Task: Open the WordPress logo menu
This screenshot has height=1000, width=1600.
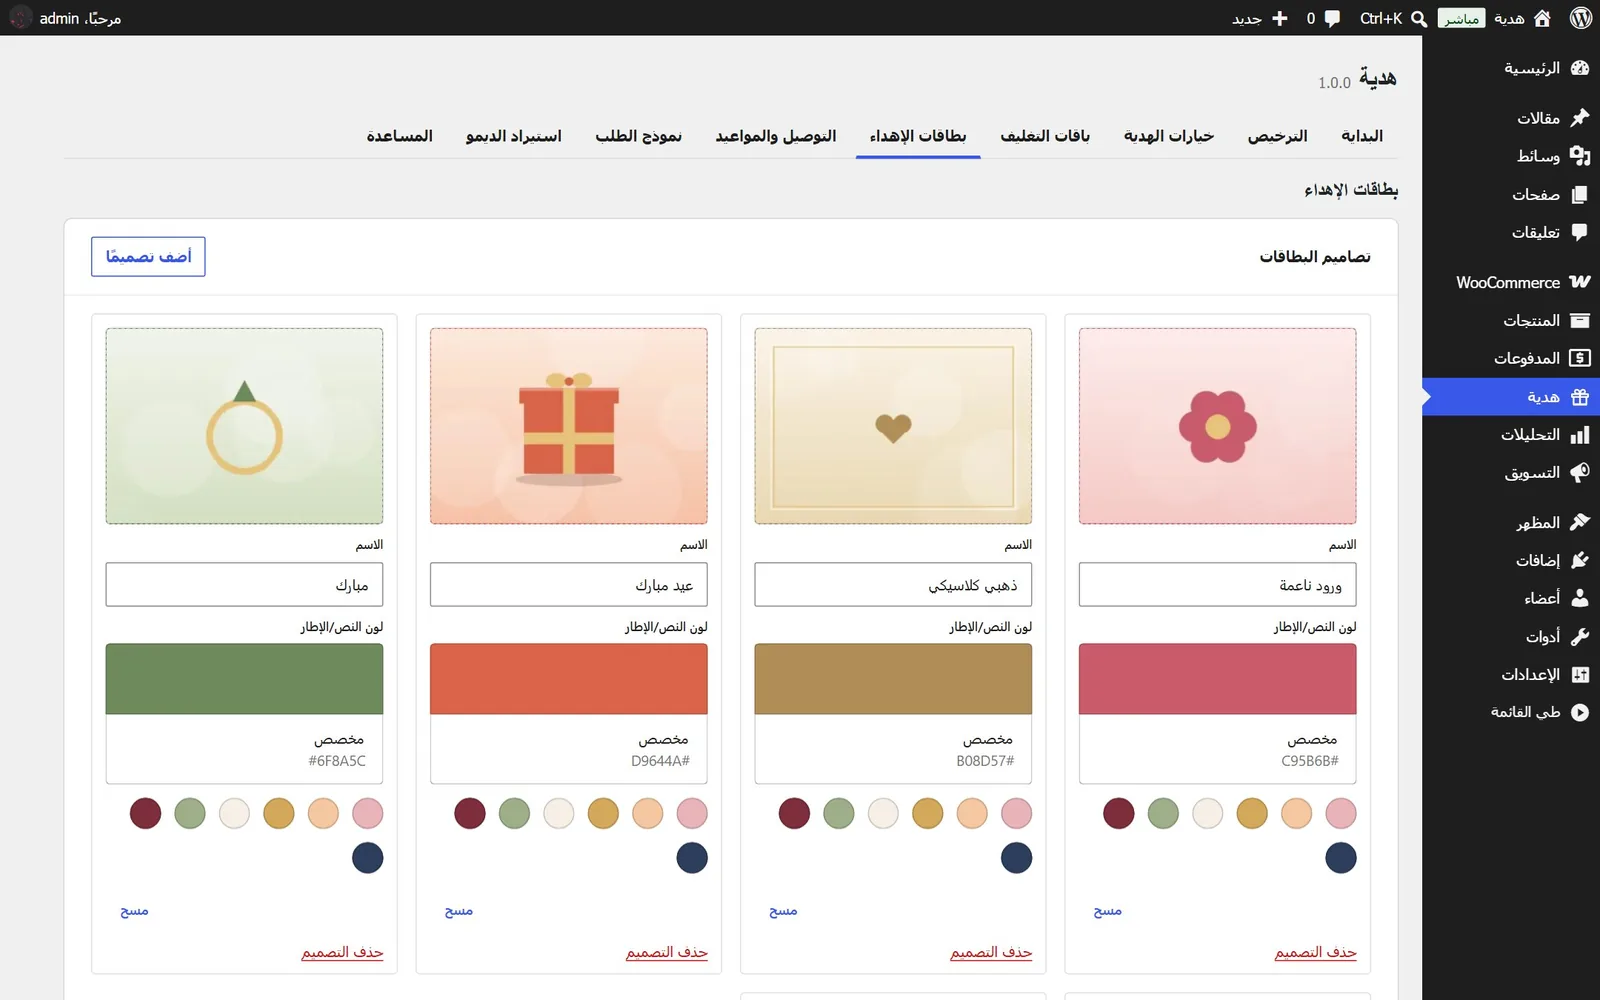Action: tap(1581, 18)
